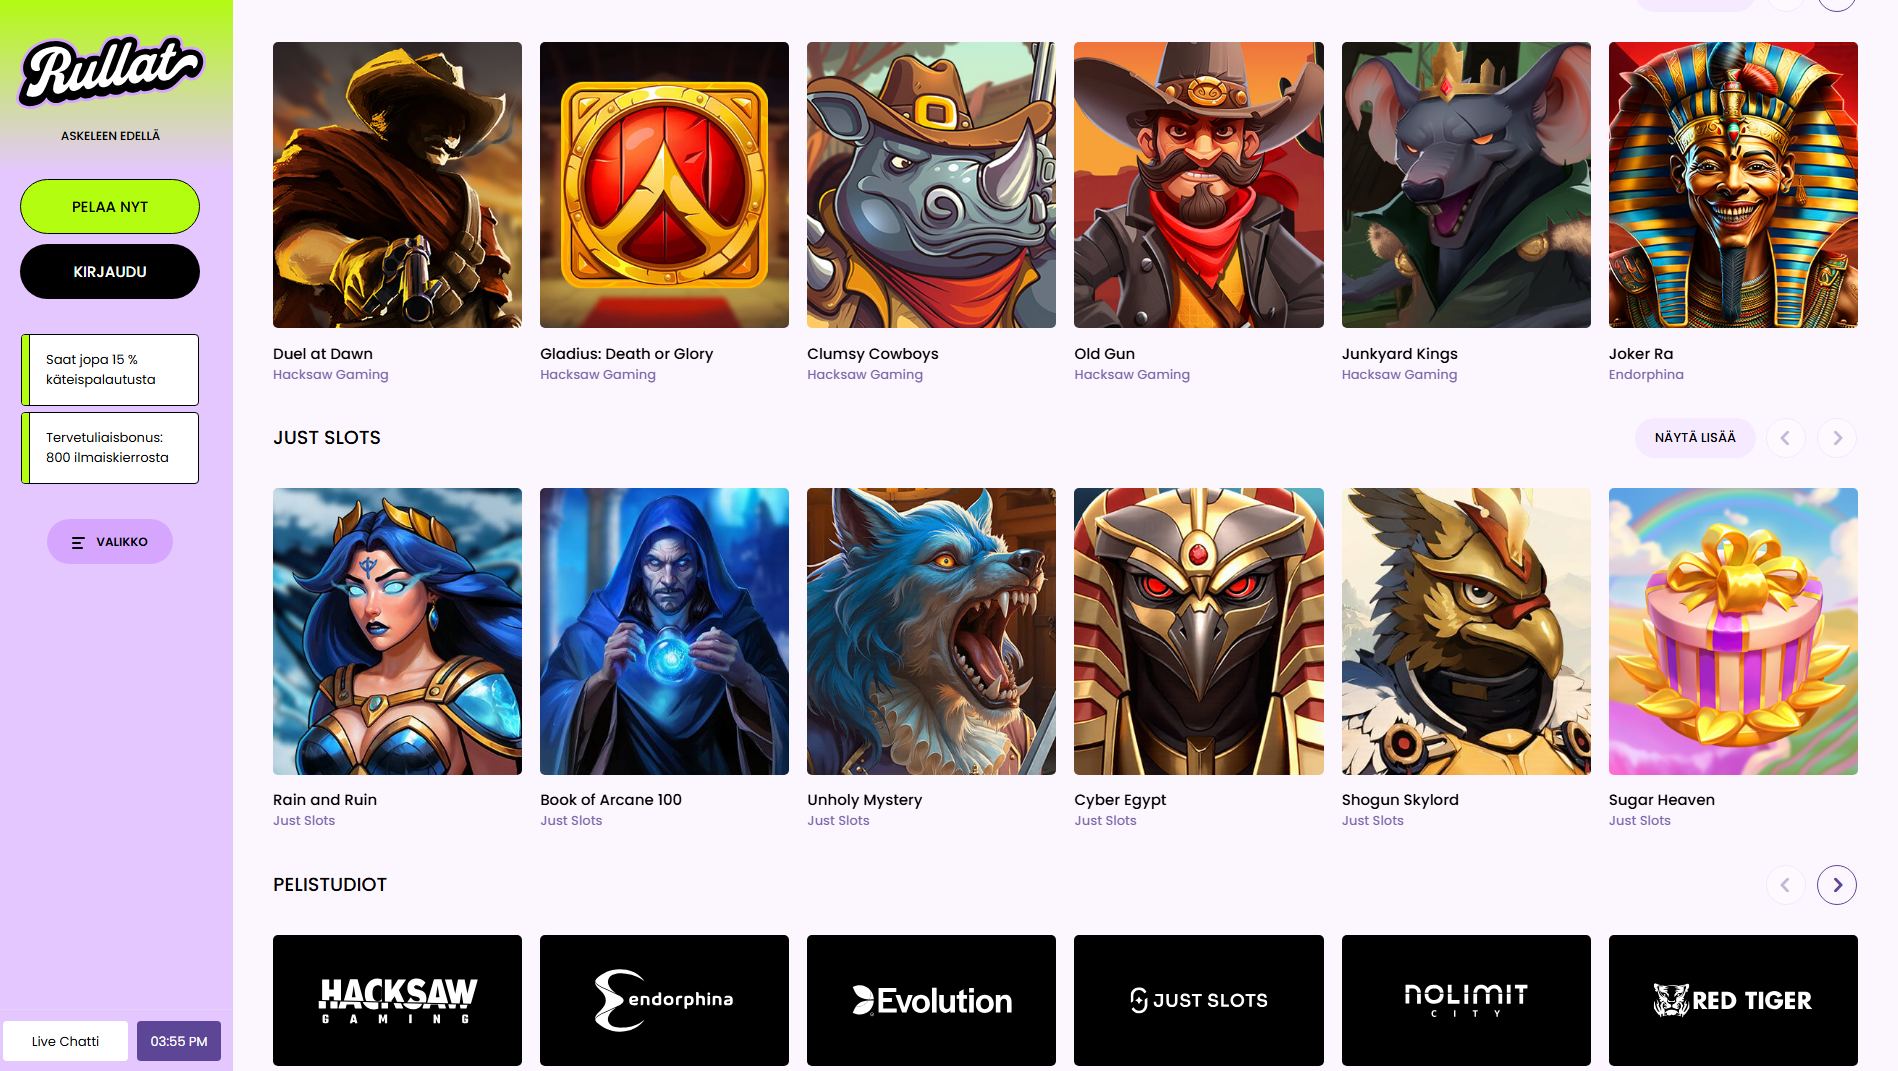Viewport: 1898px width, 1071px height.
Task: Open the Sugar Heaven game thumbnail
Action: (1733, 631)
